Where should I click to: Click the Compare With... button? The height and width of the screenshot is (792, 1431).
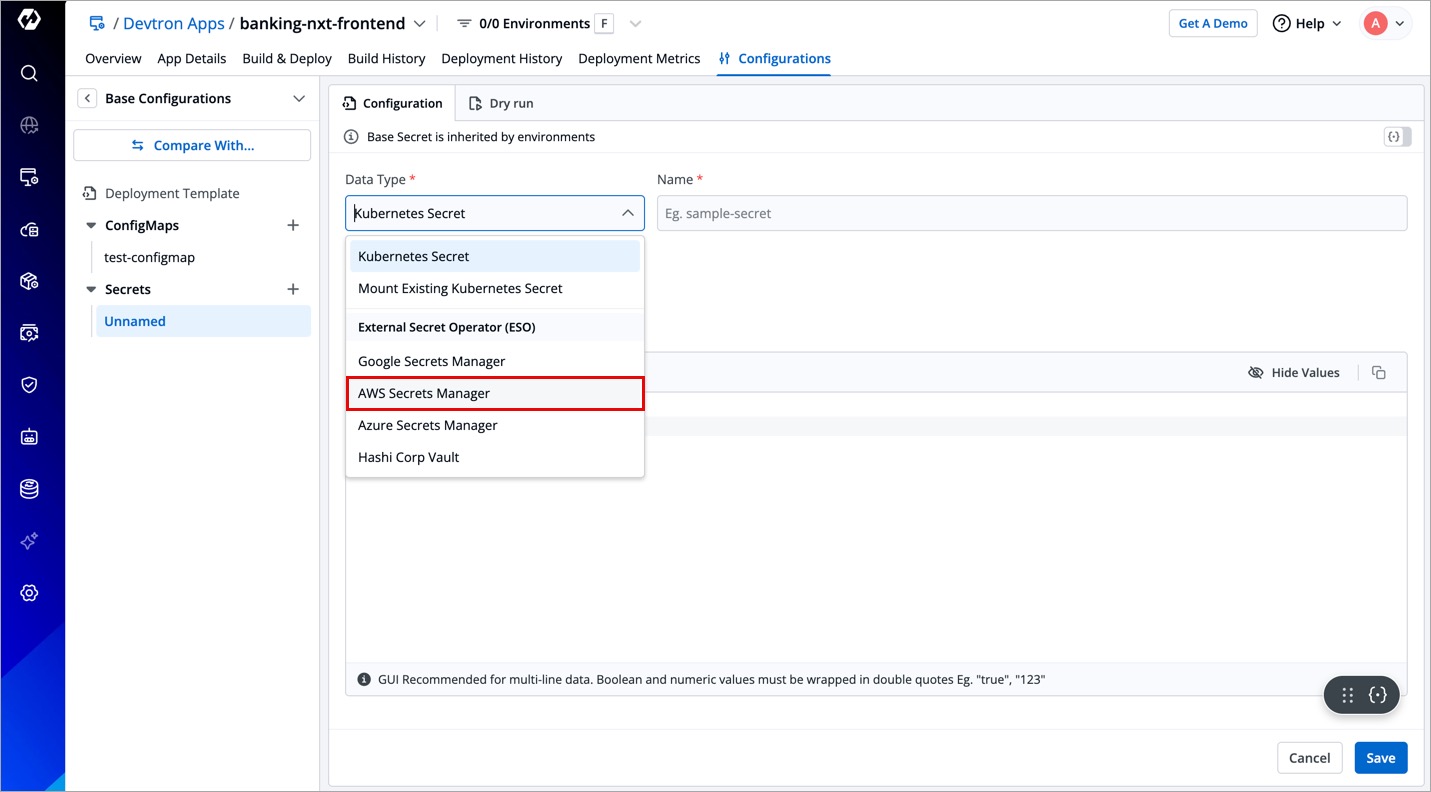click(x=192, y=145)
